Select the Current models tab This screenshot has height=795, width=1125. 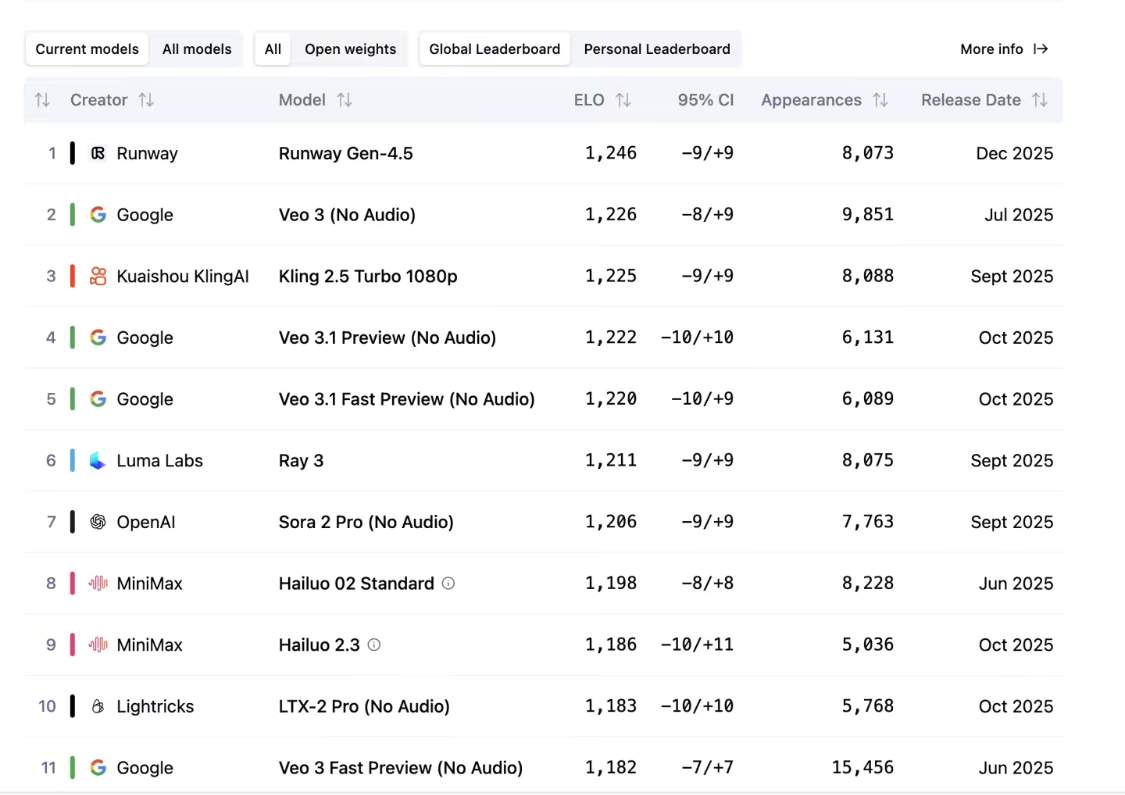coord(87,49)
